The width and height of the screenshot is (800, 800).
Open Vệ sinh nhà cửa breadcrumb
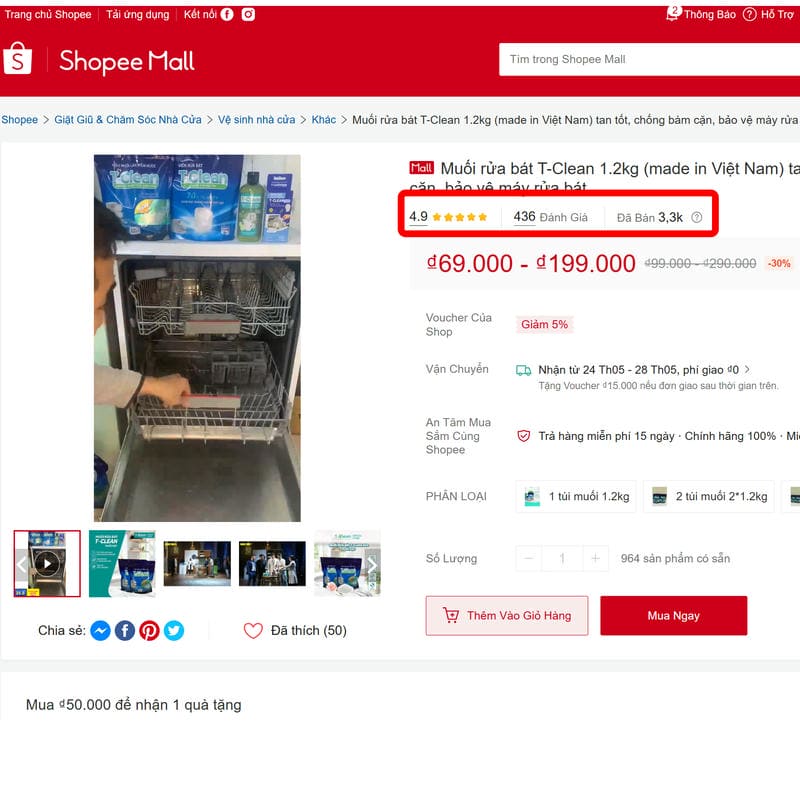(x=257, y=119)
